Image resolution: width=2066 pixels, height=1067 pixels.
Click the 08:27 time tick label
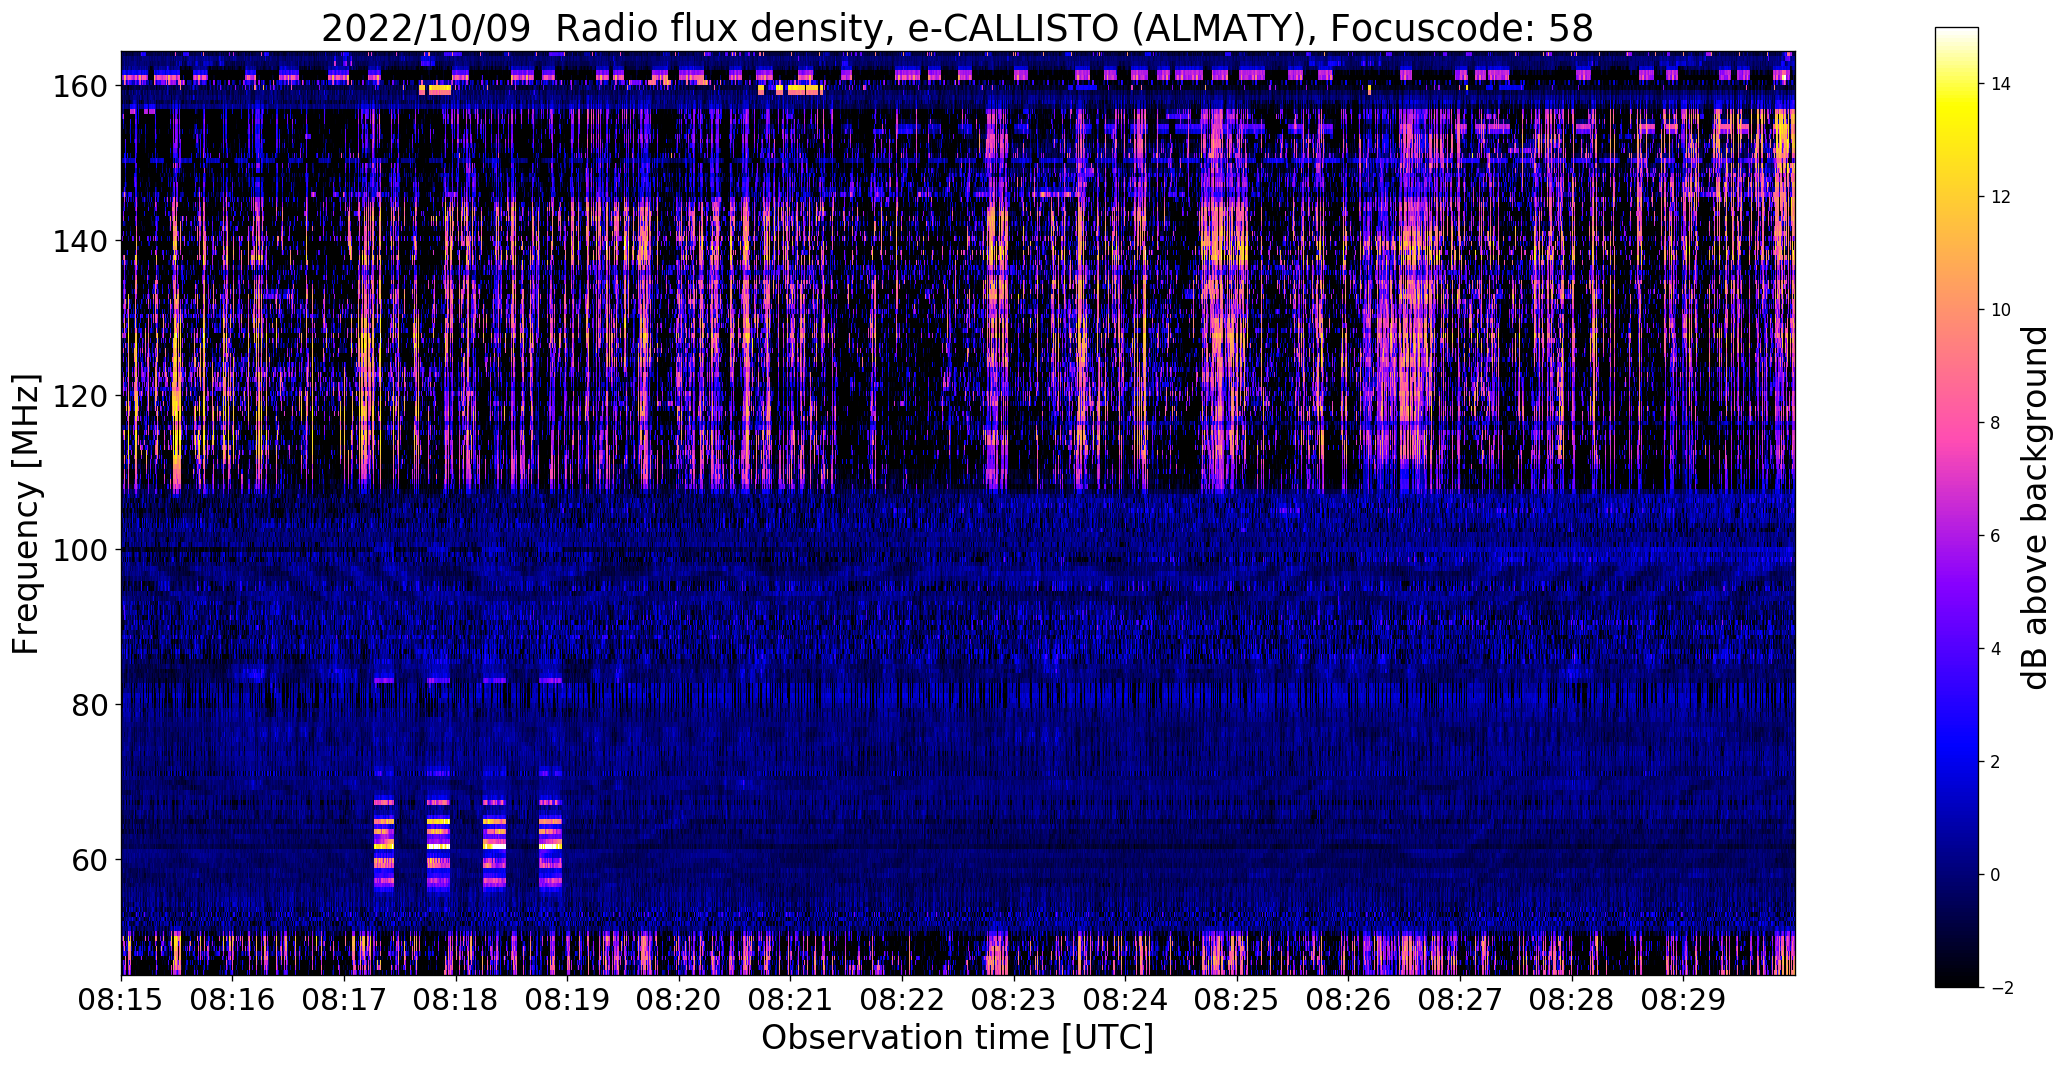point(1460,1000)
